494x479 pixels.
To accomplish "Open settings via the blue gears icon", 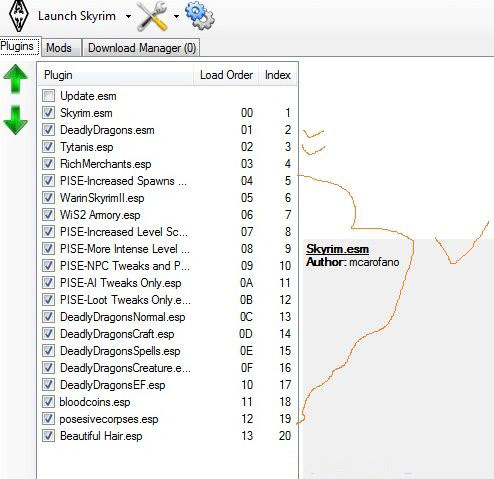I will 200,15.
